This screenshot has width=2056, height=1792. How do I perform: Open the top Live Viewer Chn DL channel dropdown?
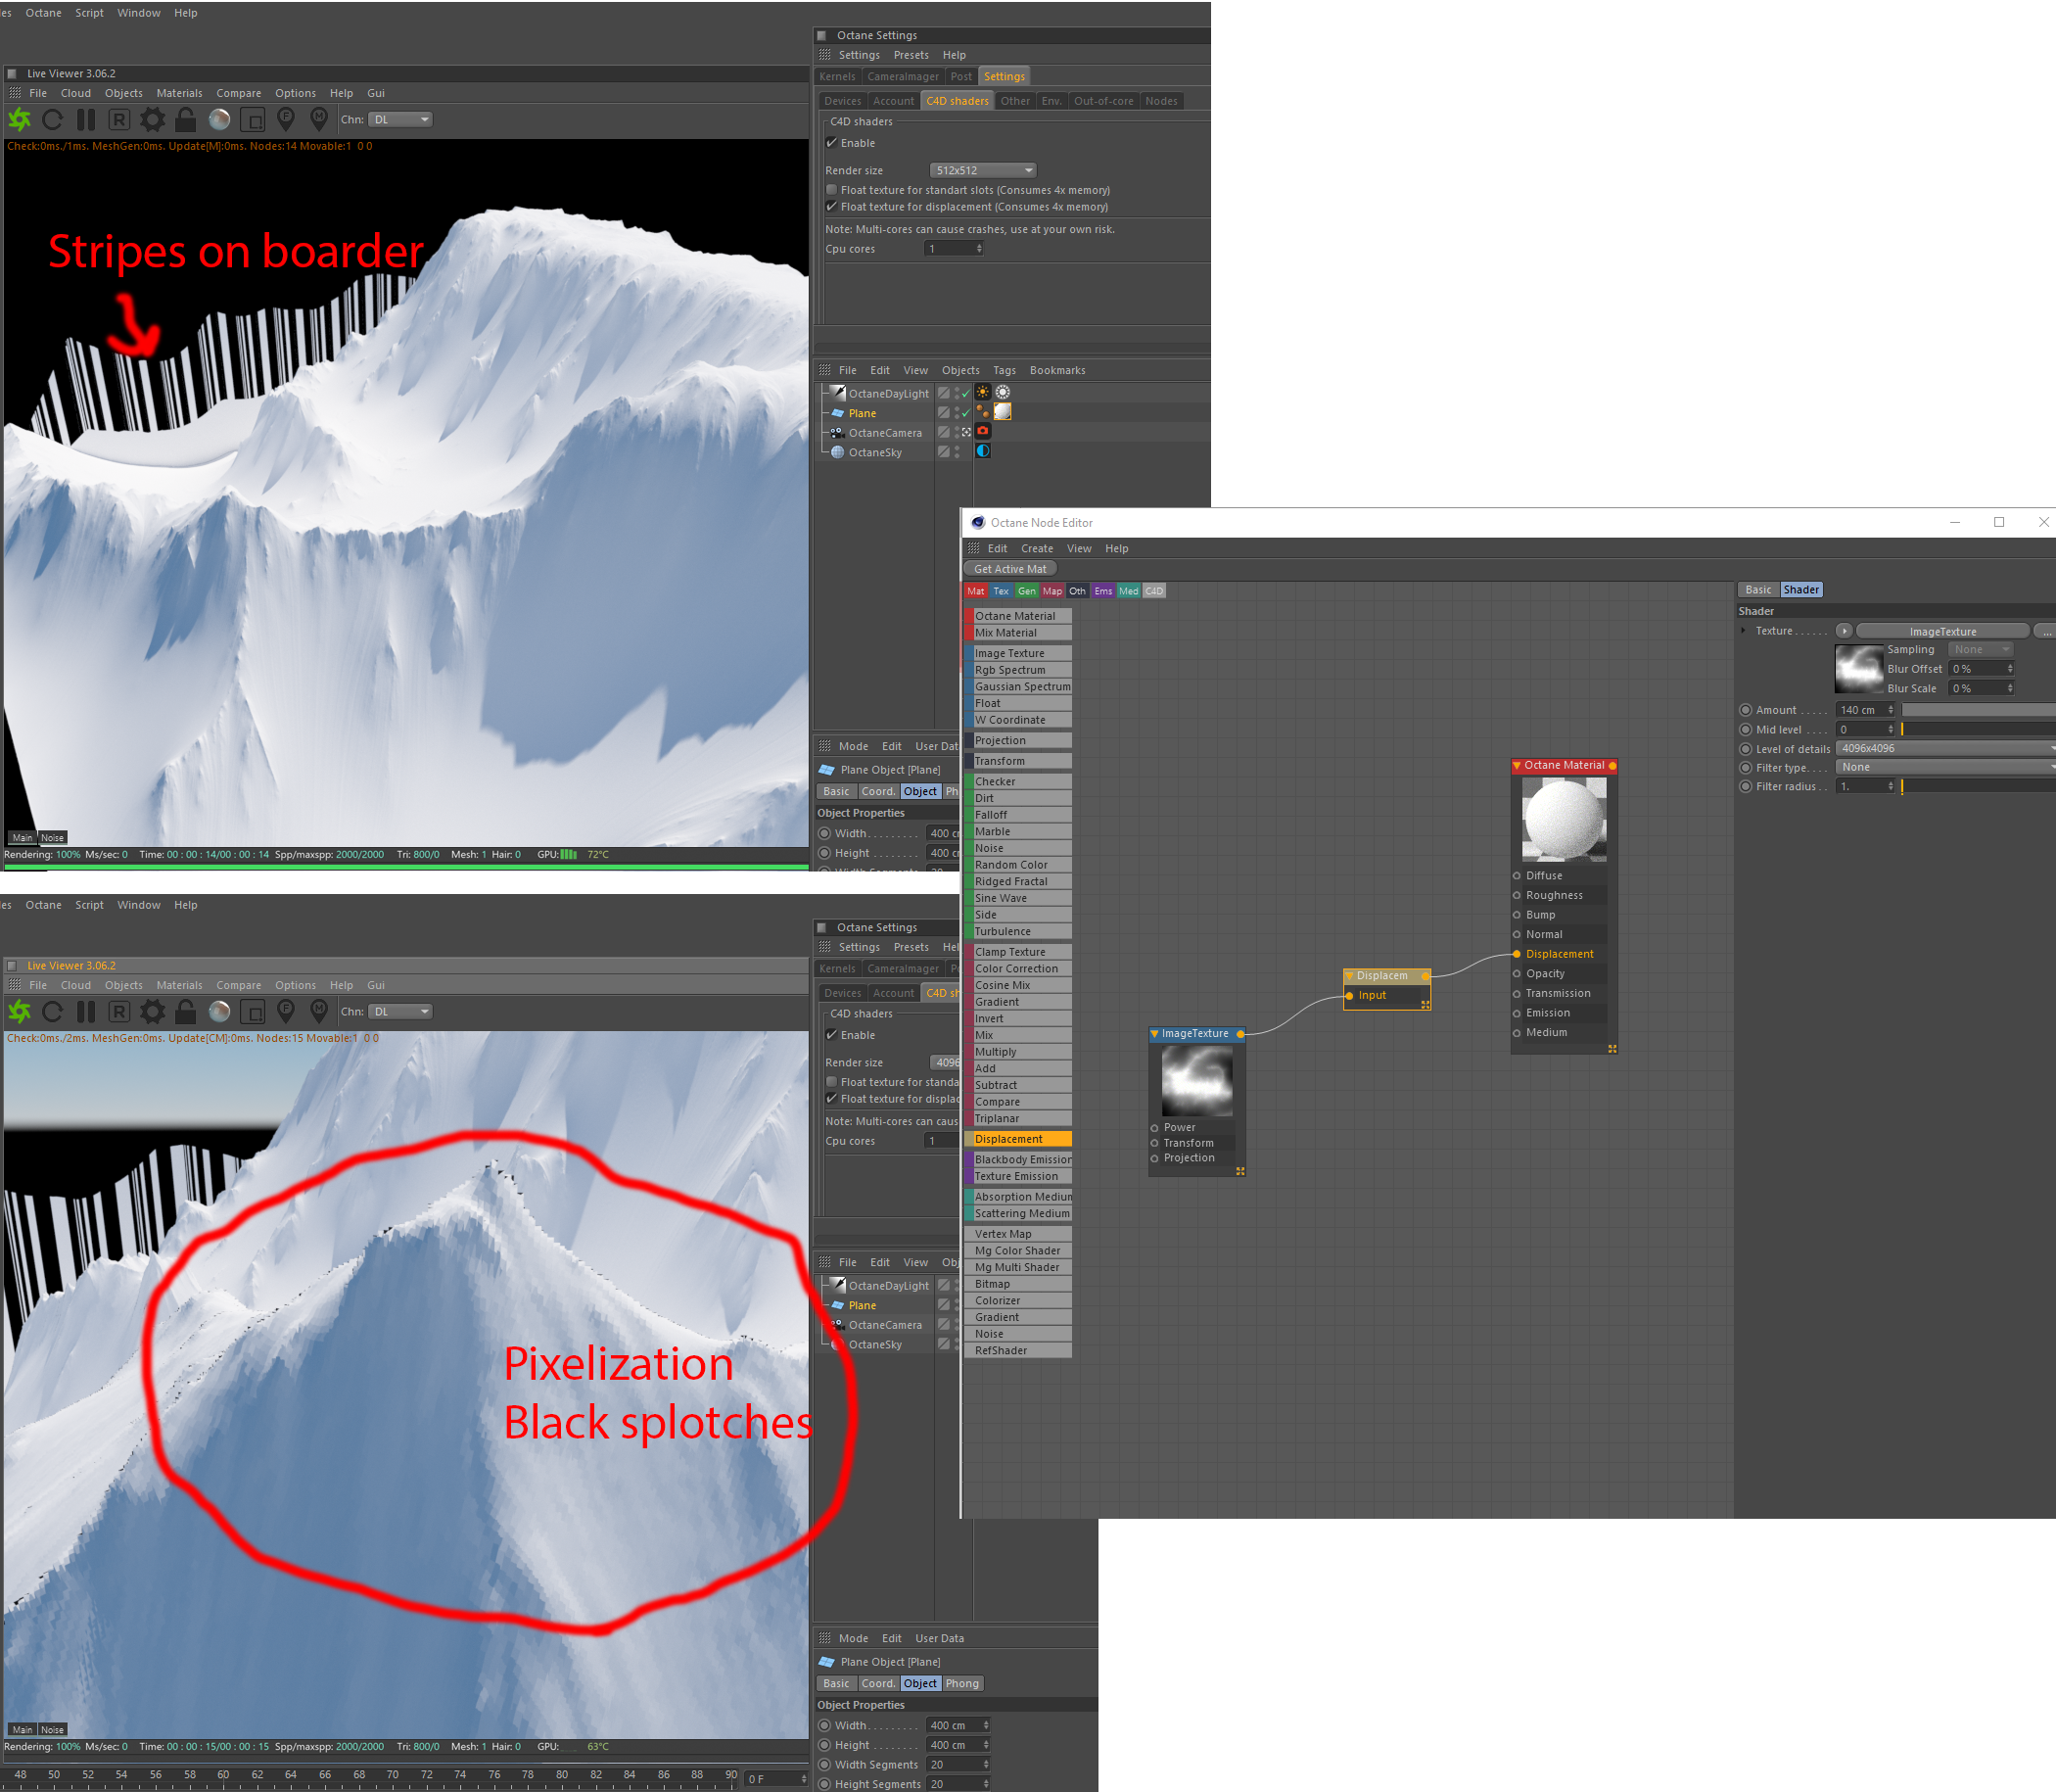pos(400,120)
